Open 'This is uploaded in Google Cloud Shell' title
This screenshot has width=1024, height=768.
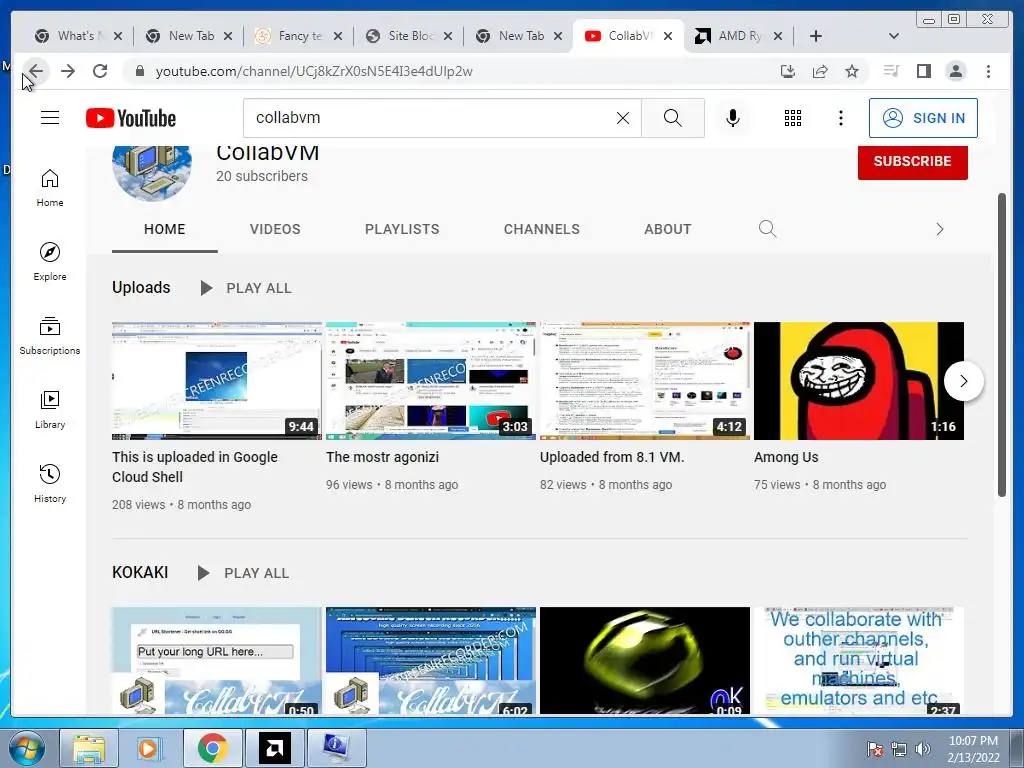[195, 467]
